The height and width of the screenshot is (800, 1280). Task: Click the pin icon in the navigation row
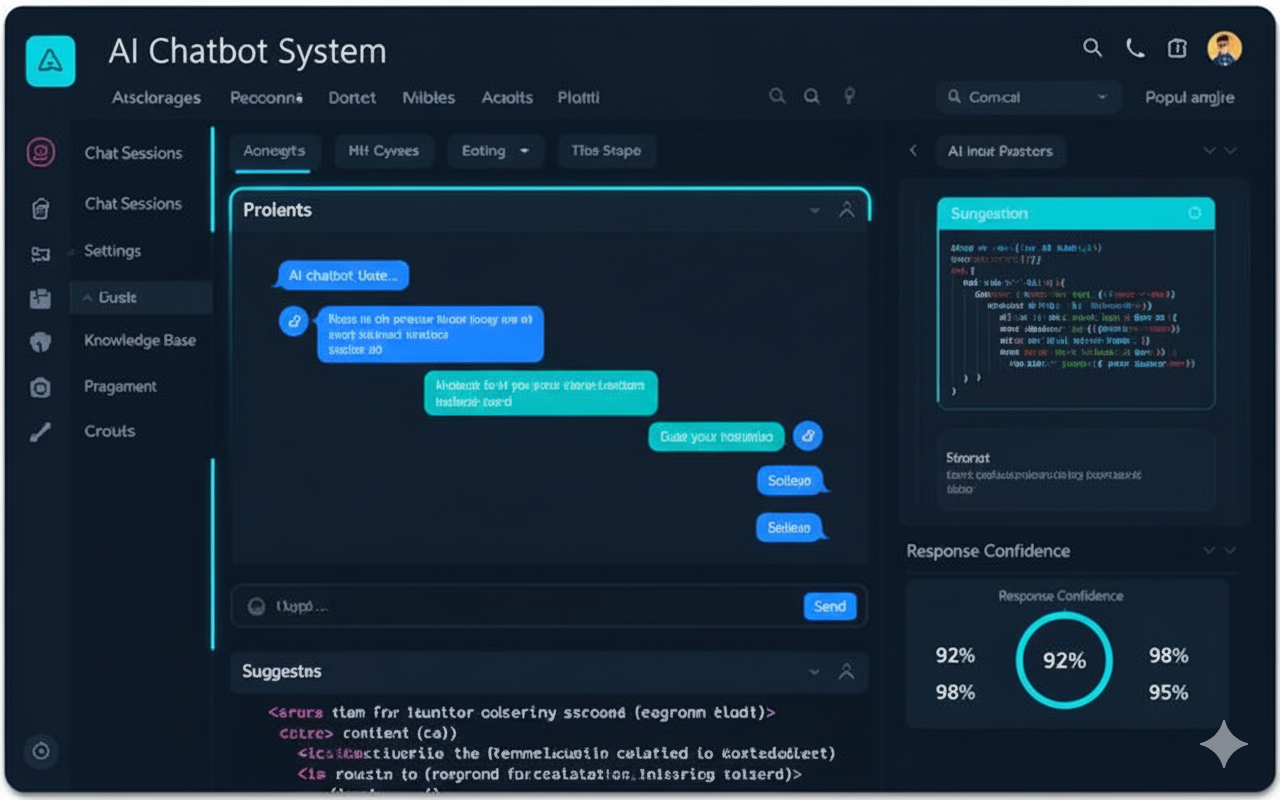pos(850,96)
